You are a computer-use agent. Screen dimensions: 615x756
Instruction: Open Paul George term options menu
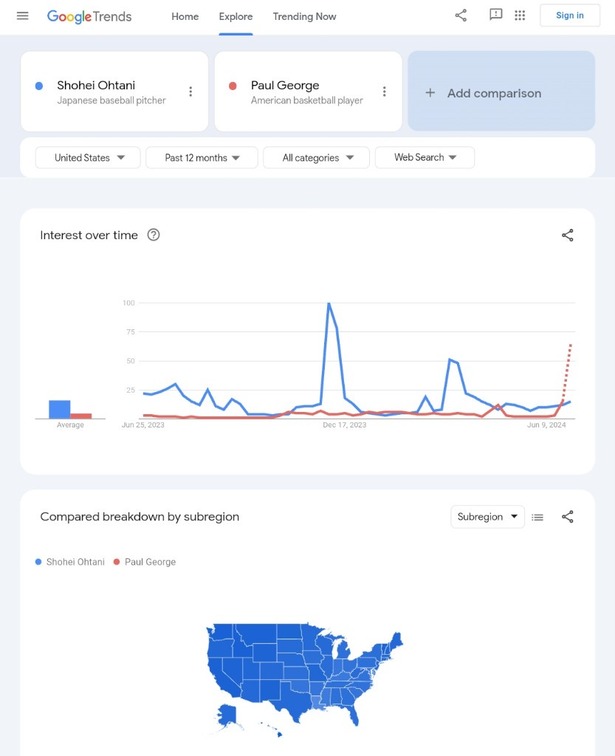click(x=384, y=92)
